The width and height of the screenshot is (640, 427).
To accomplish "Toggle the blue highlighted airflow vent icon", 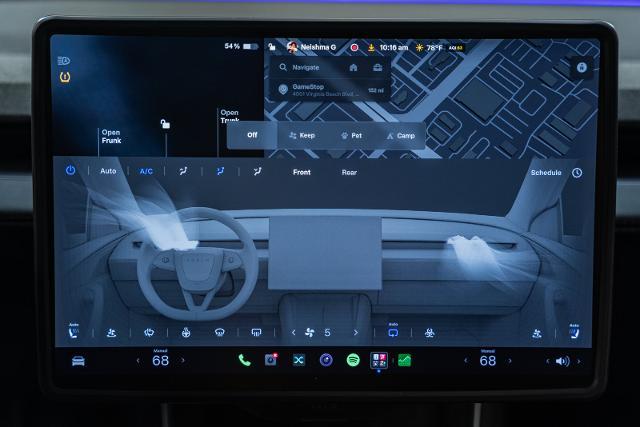I will (x=220, y=171).
